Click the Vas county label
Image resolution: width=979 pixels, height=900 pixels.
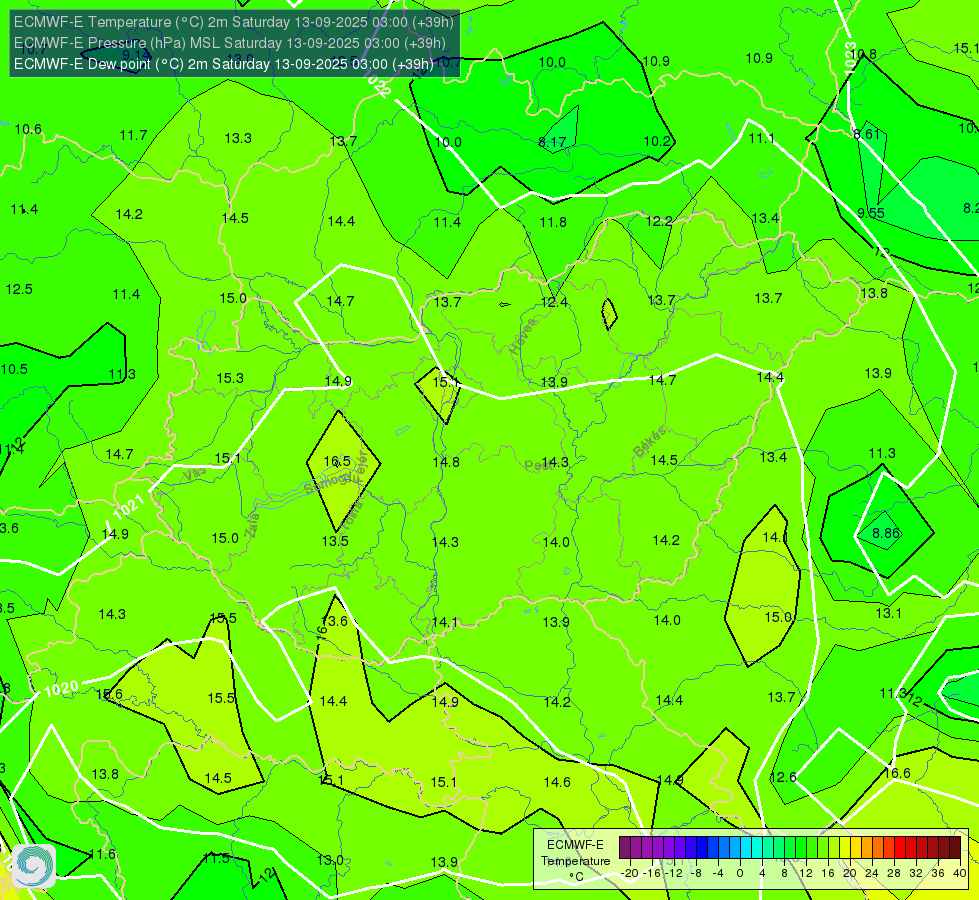pos(195,475)
